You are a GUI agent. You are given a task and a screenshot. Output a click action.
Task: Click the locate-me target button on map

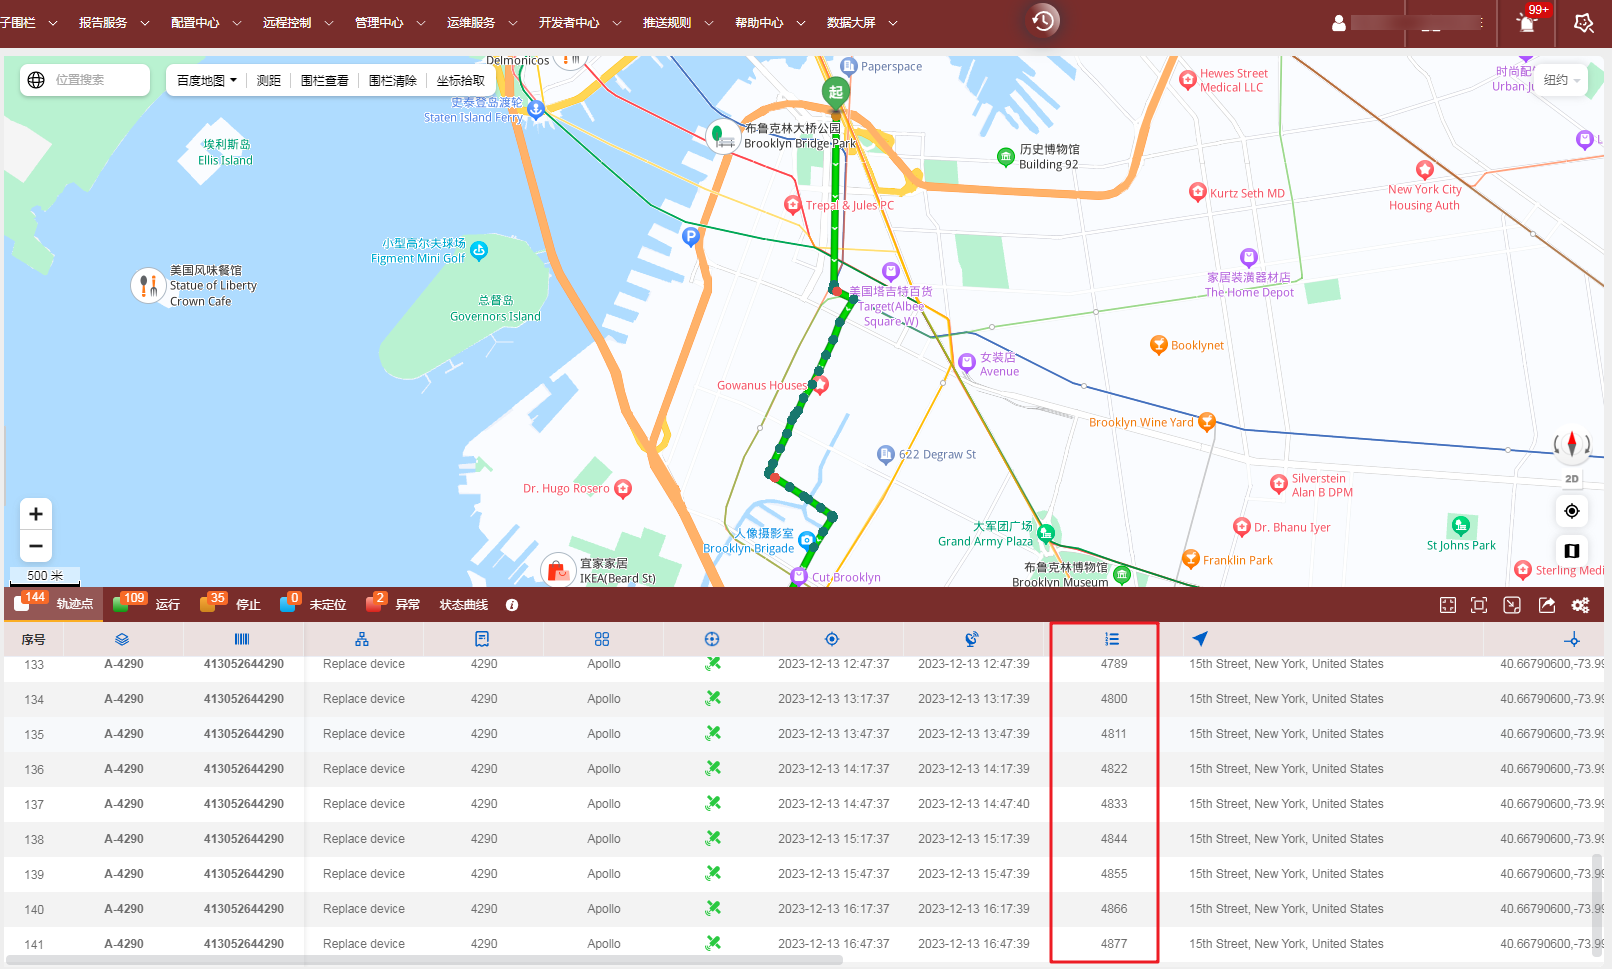point(1572,511)
